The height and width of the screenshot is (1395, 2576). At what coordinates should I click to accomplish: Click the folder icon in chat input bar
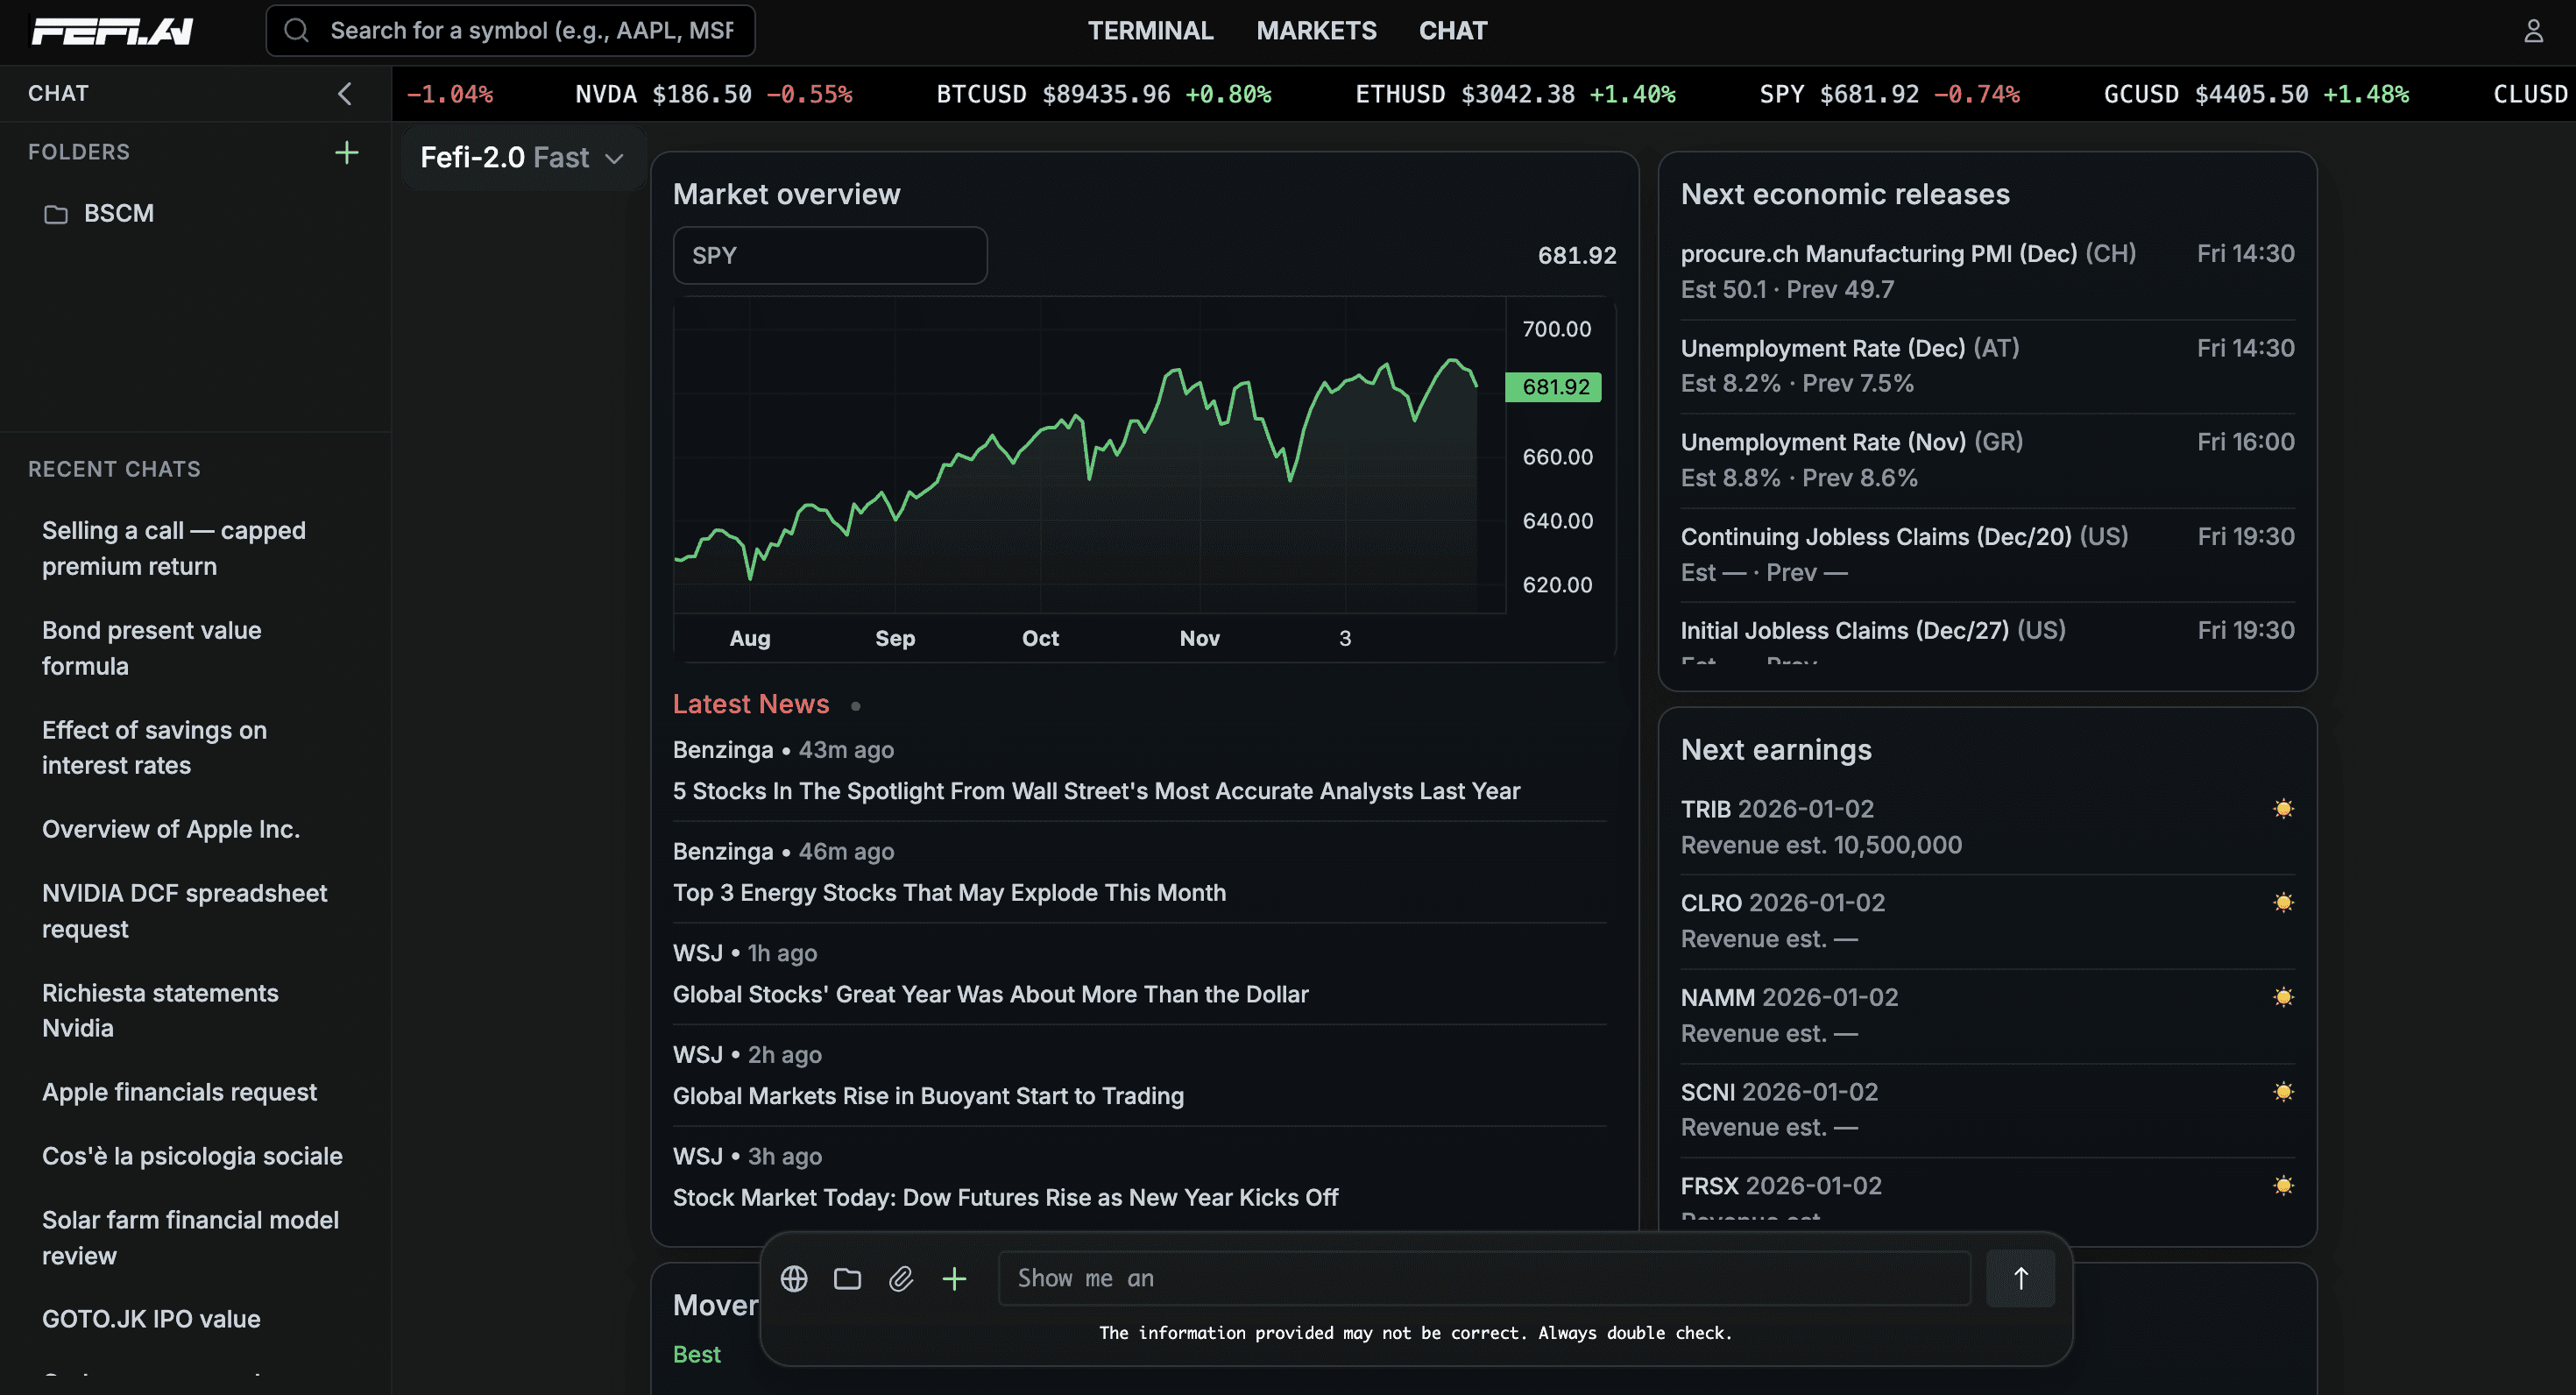[847, 1278]
